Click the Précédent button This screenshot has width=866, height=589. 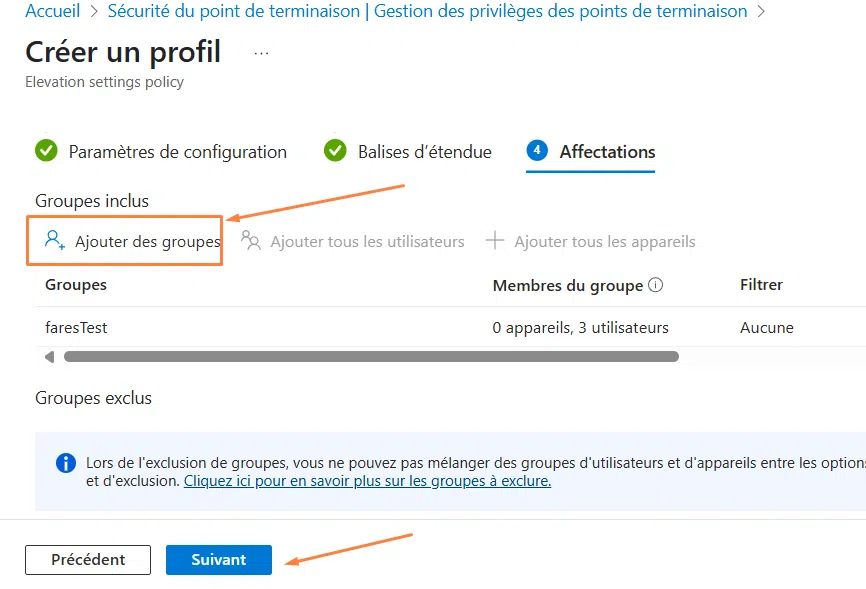click(x=87, y=560)
